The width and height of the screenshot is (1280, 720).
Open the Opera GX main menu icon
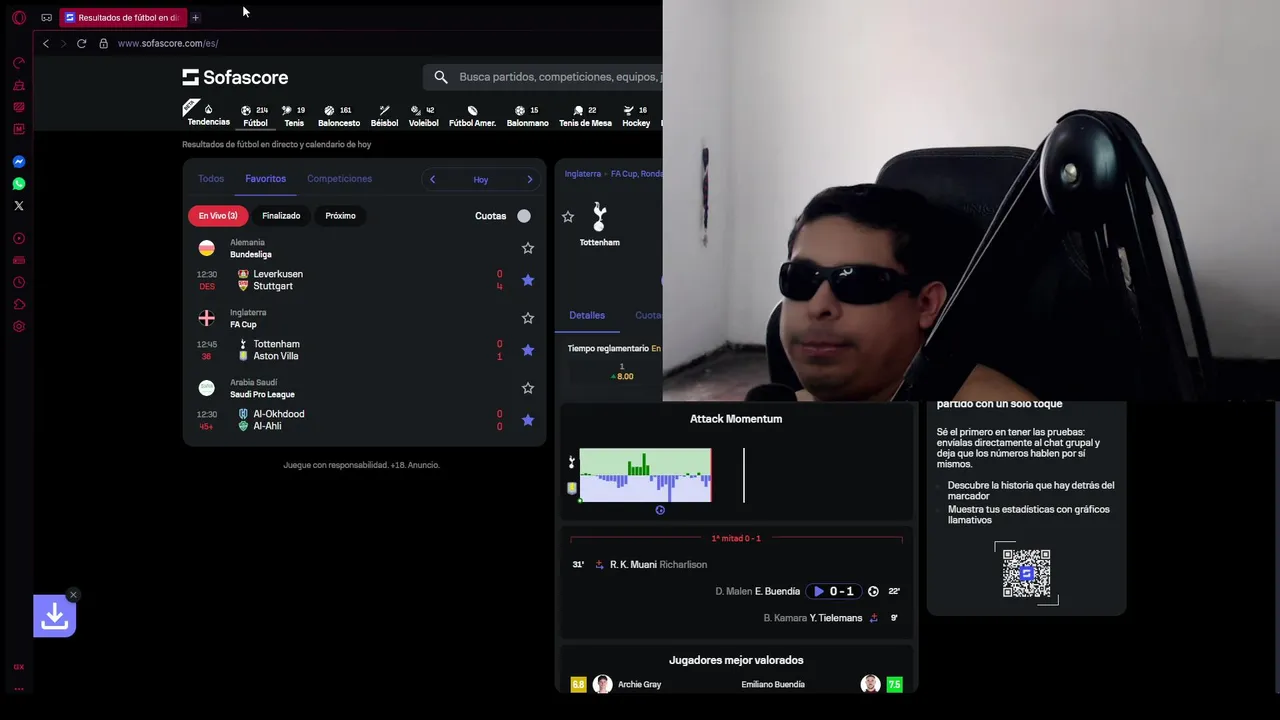(18, 17)
